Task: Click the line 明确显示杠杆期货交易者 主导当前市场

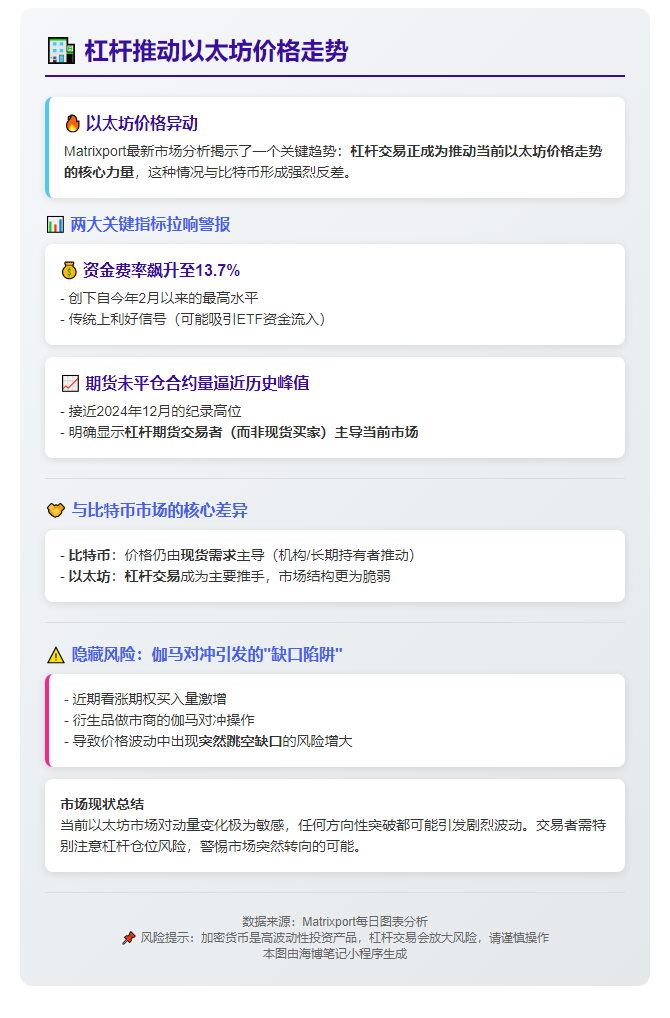Action: click(239, 432)
